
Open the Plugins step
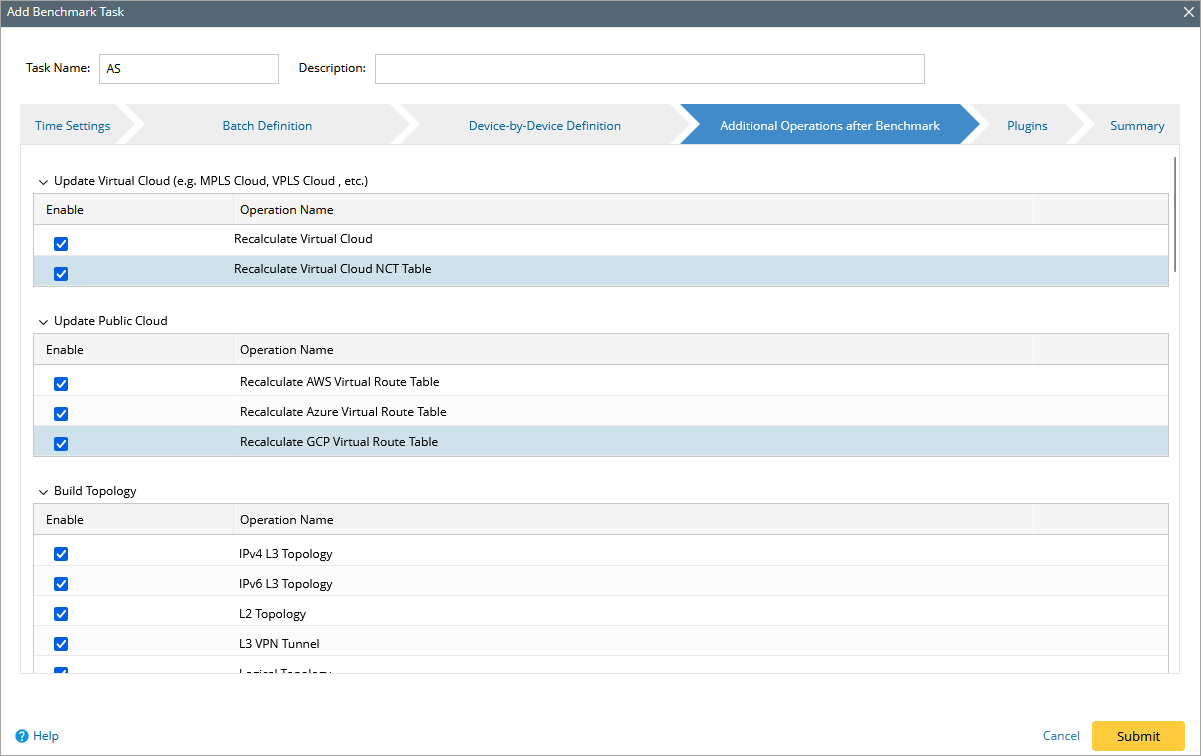tap(1027, 126)
